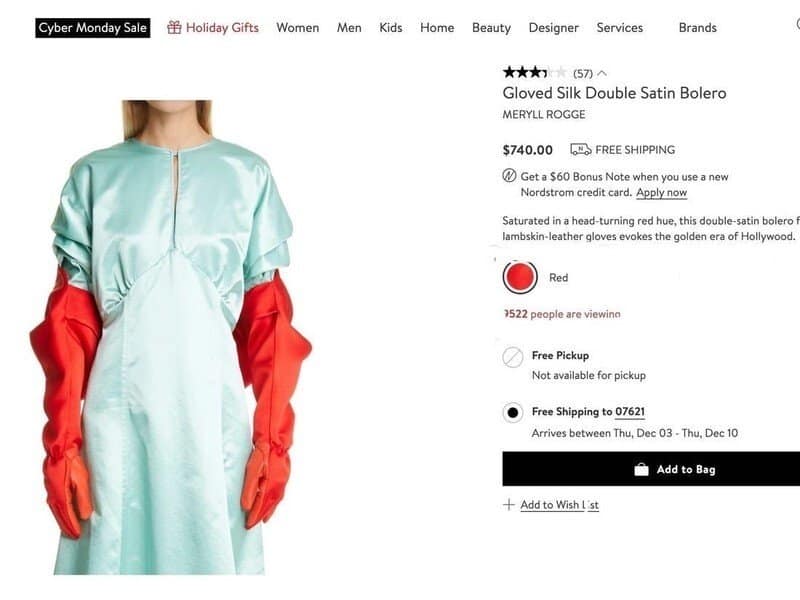Click the free shipping truck icon

click(581, 149)
